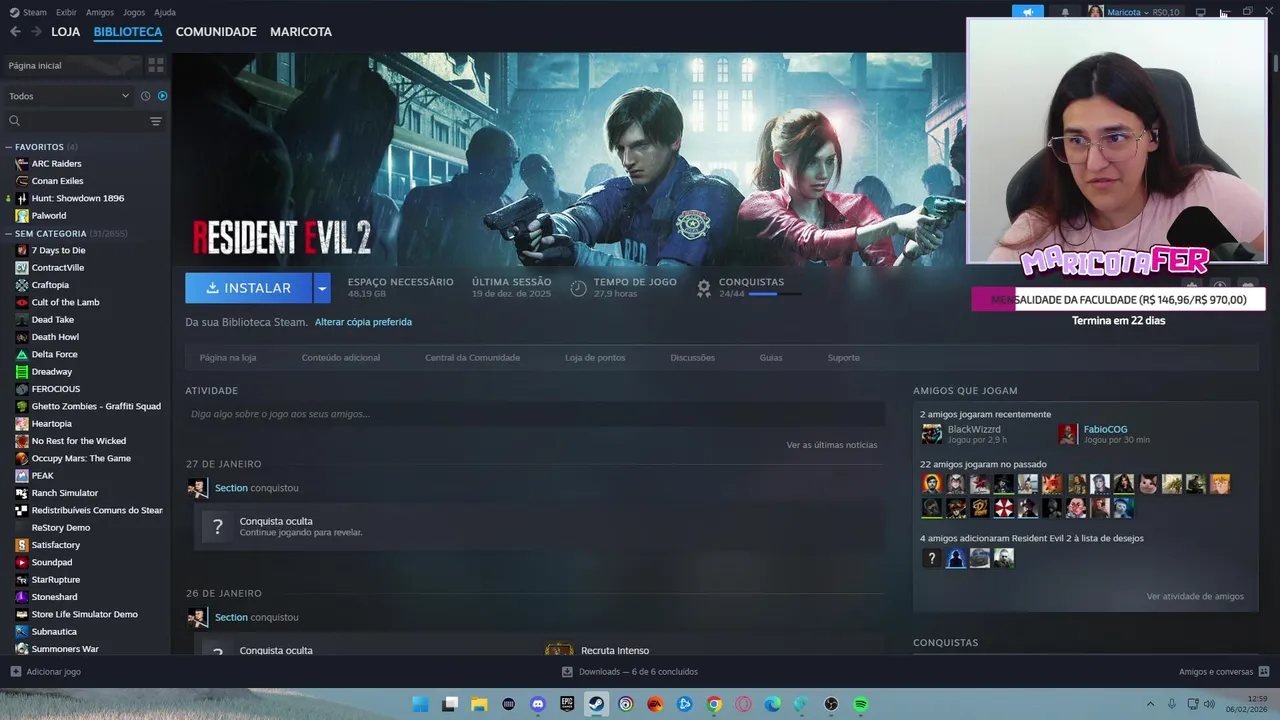Image resolution: width=1280 pixels, height=720 pixels.
Task: Select Subnautica in the library list
Action: coord(54,632)
